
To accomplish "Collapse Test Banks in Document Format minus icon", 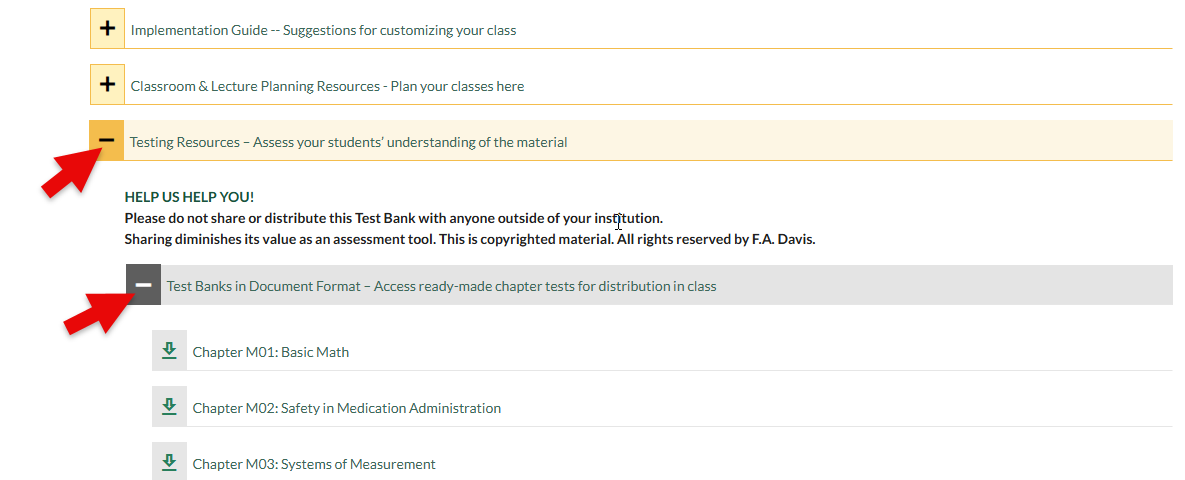I will 143,285.
